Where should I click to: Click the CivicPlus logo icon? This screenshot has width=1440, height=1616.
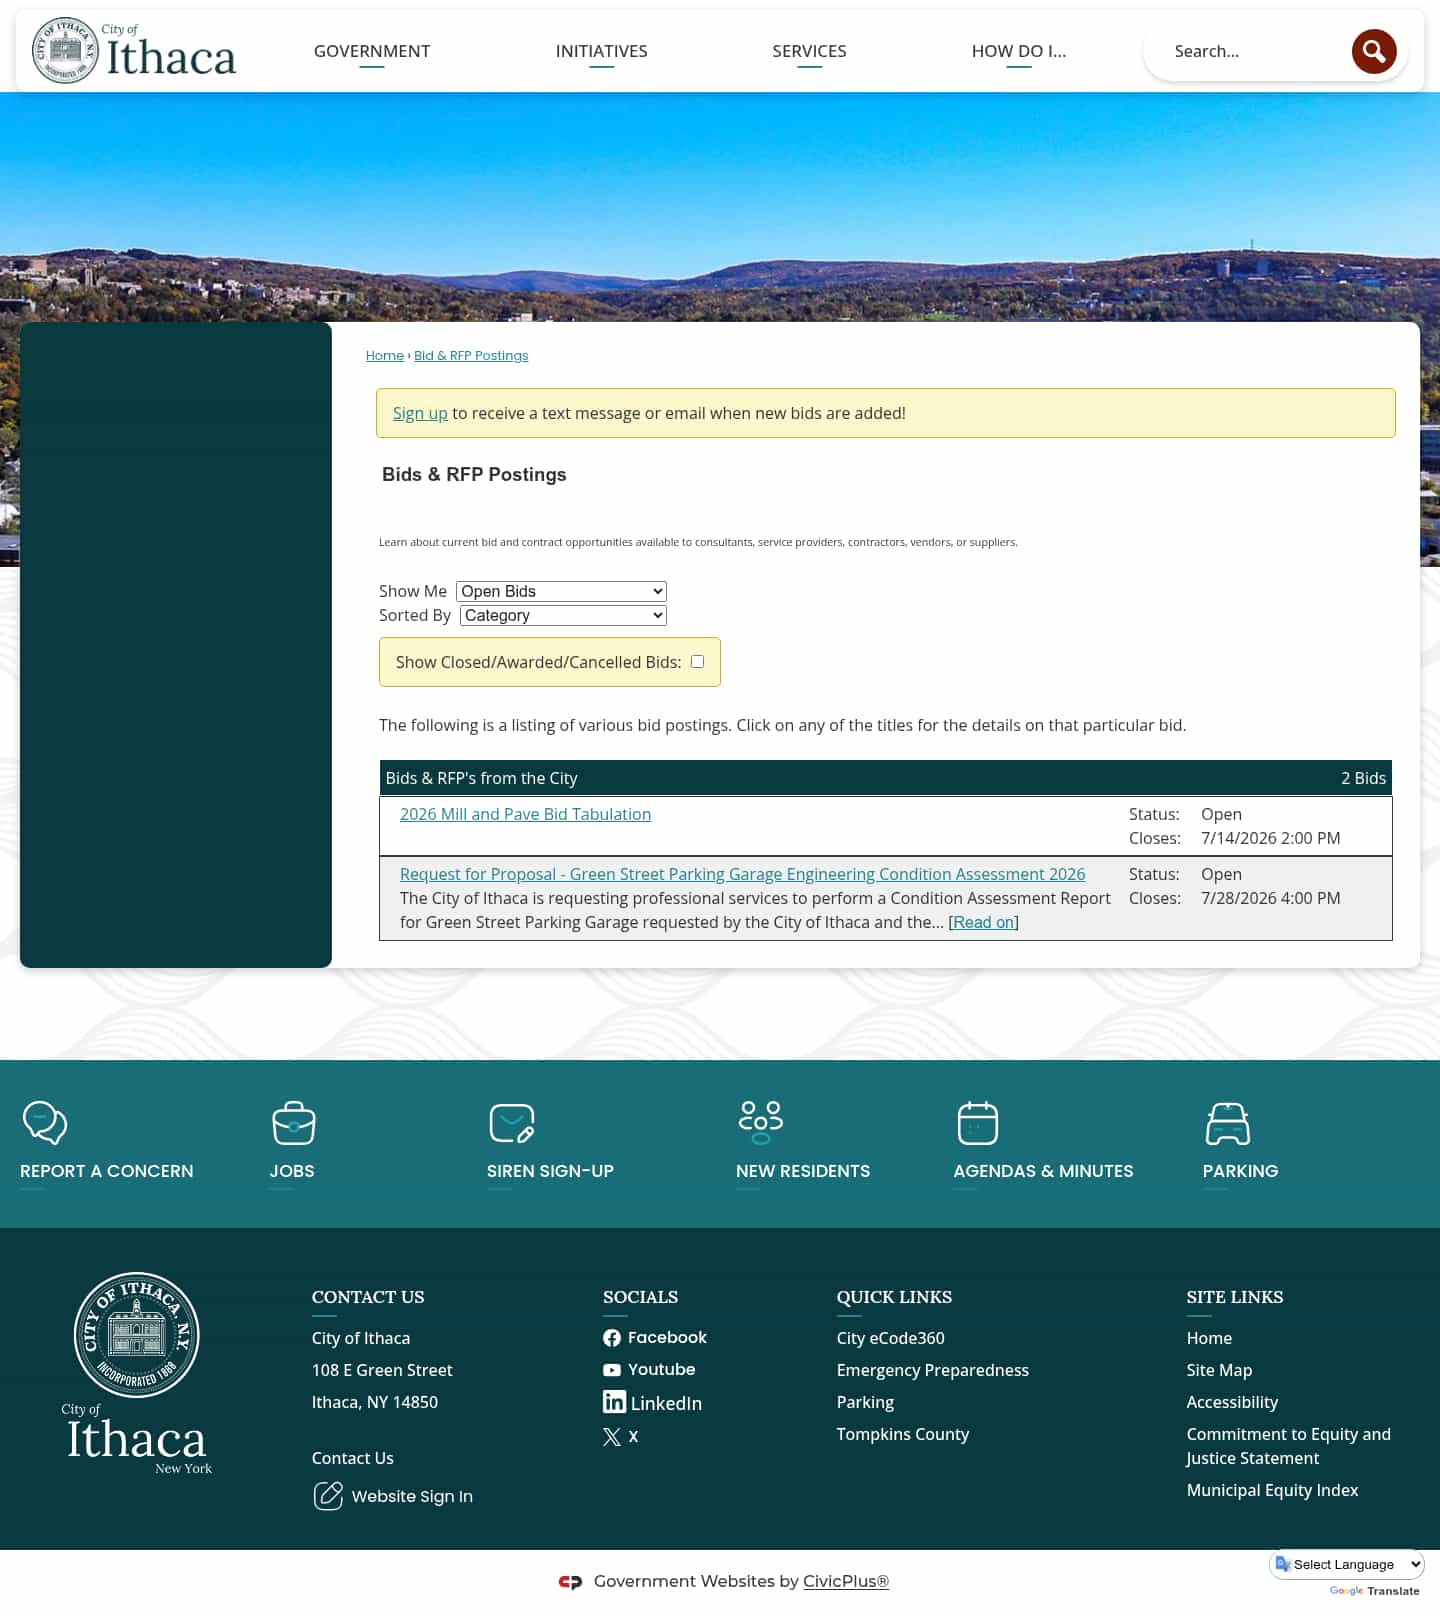[x=570, y=1582]
